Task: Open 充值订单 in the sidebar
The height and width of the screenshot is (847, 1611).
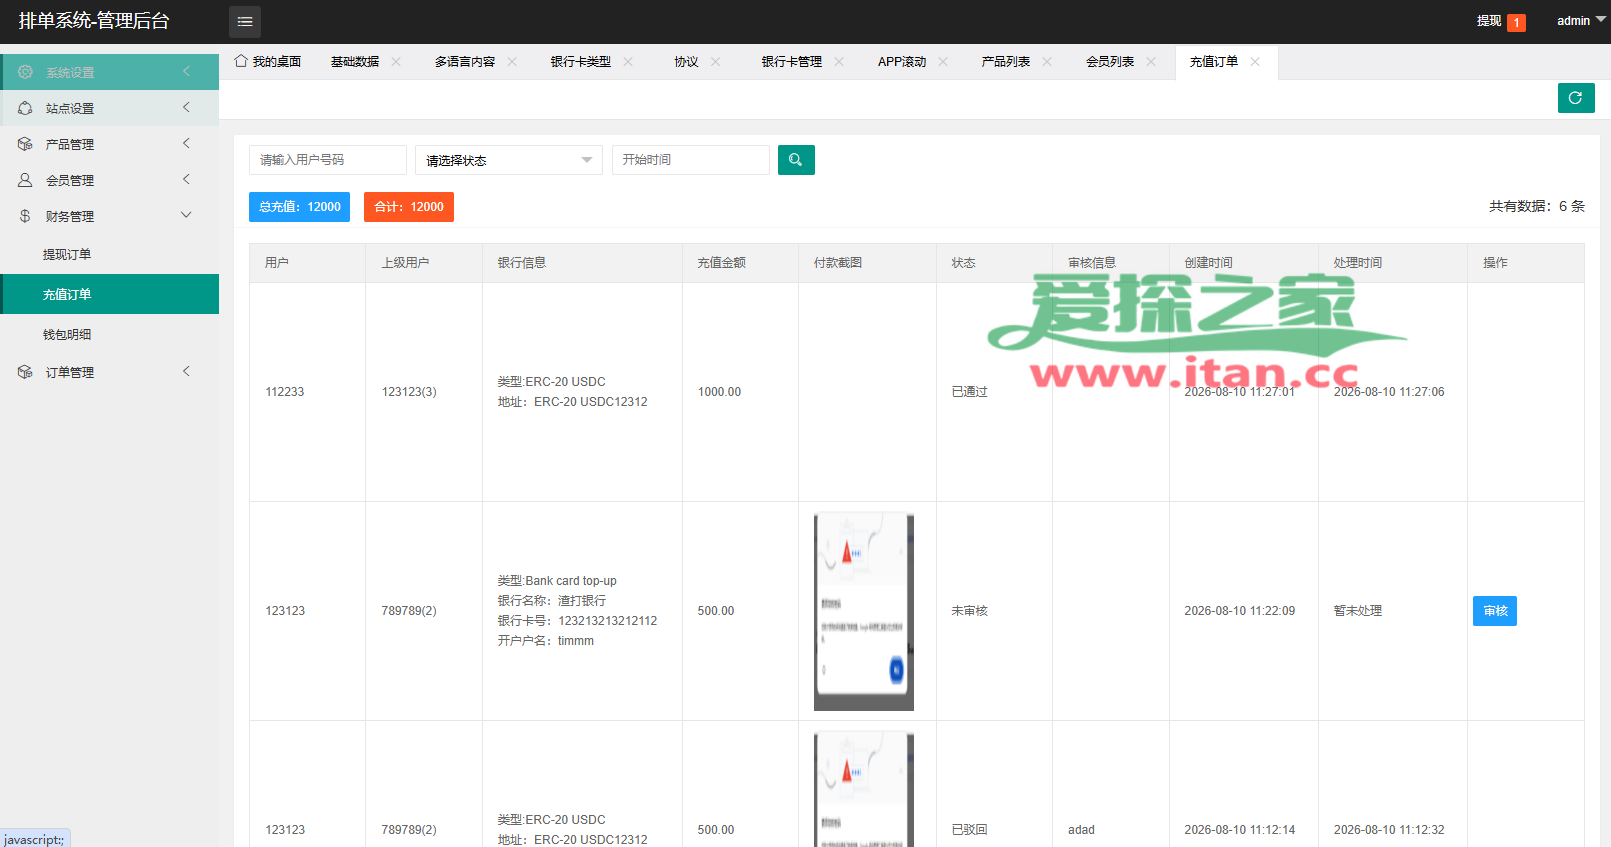Action: (110, 294)
